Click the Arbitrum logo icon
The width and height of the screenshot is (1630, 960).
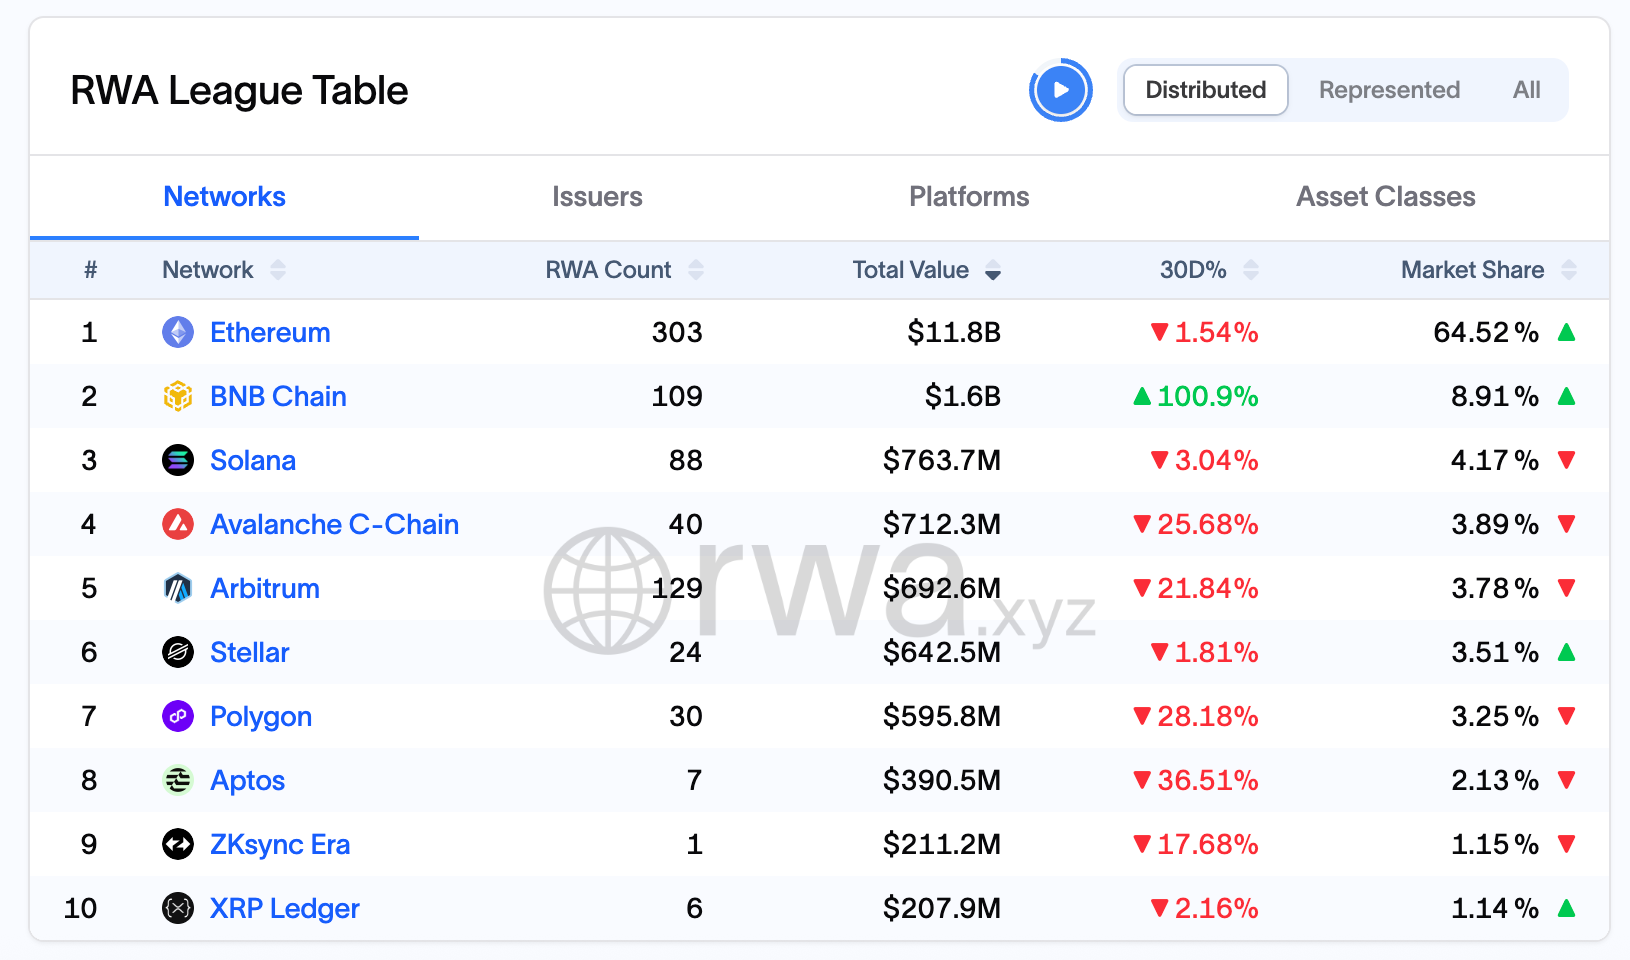click(178, 588)
